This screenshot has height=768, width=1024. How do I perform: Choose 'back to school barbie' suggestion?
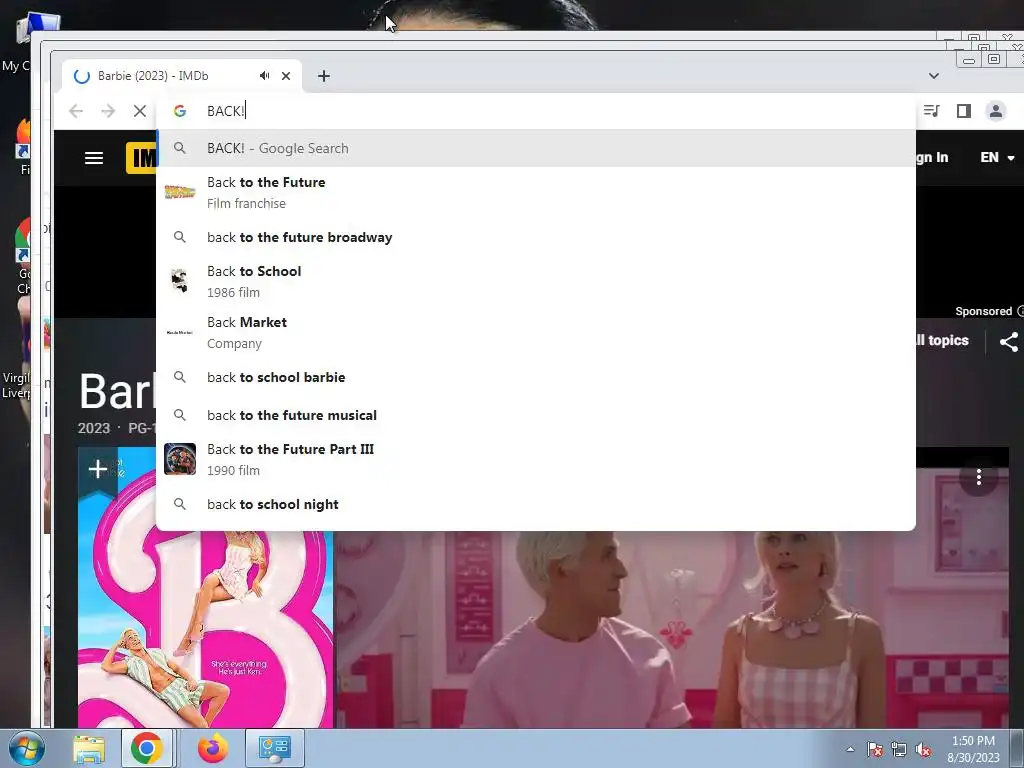[x=536, y=377]
